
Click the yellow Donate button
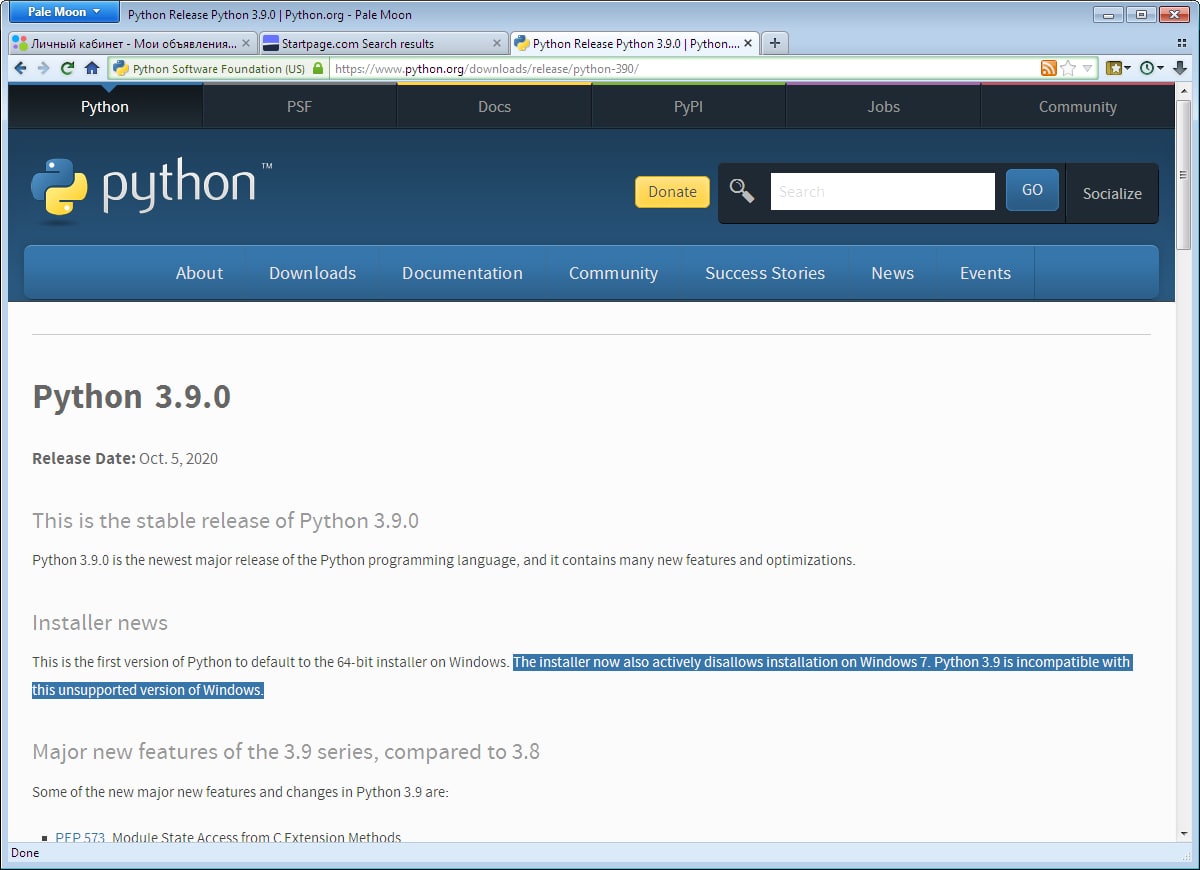click(x=672, y=192)
